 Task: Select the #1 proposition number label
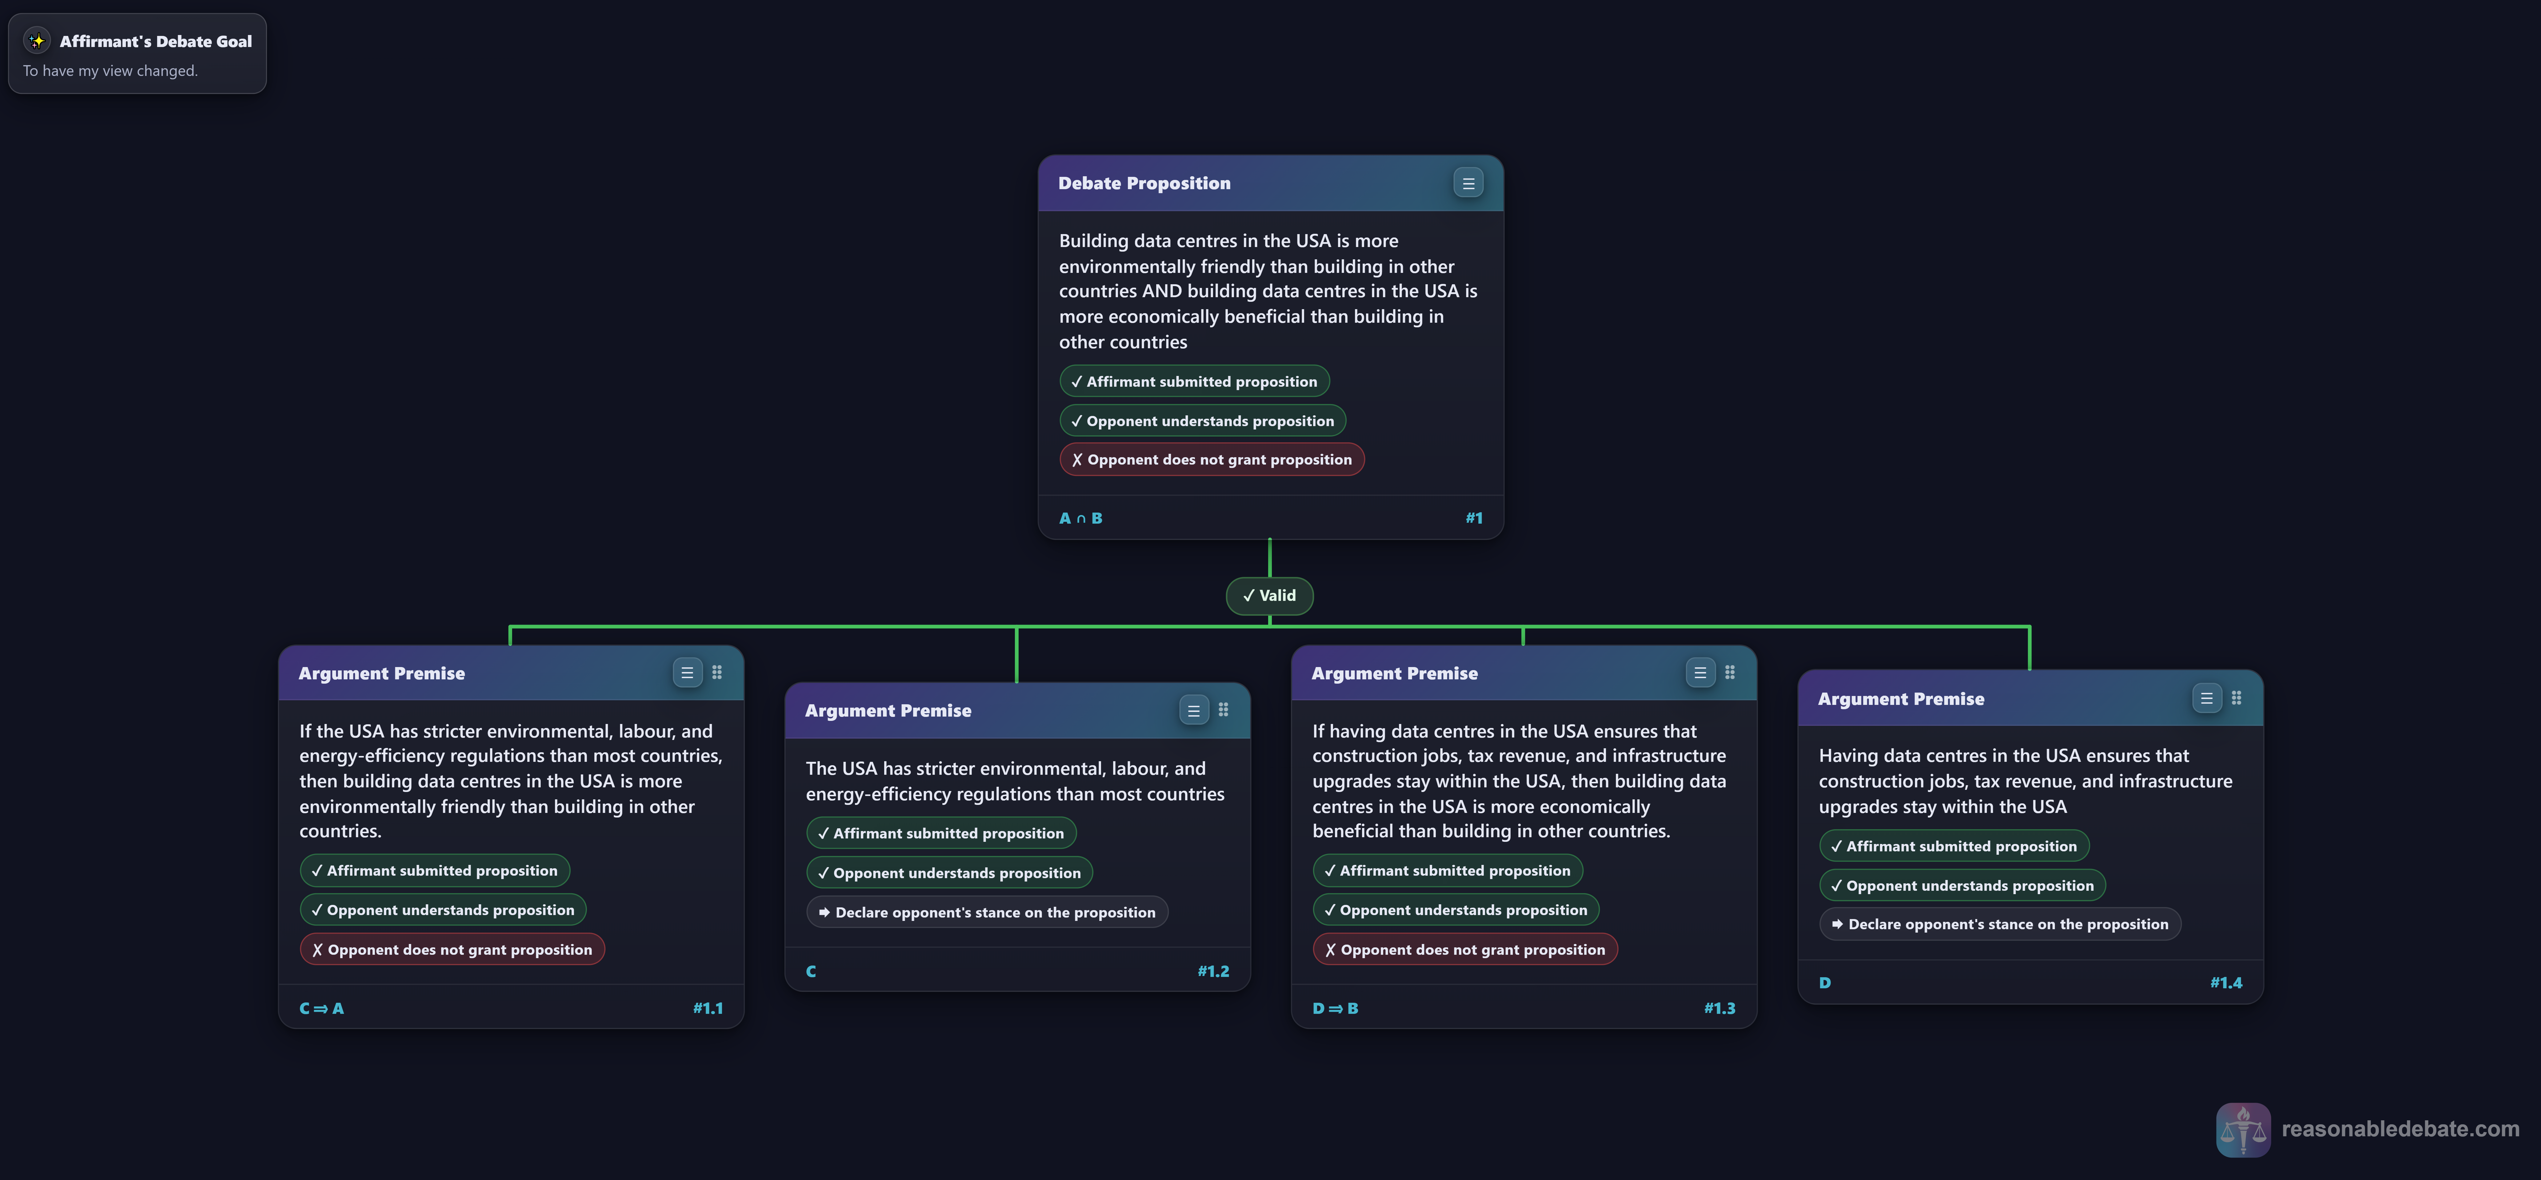click(x=1473, y=518)
